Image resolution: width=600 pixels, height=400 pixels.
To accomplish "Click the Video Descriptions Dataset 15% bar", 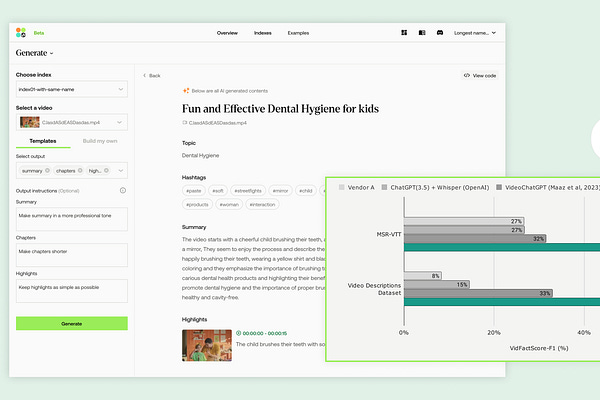I will [437, 284].
